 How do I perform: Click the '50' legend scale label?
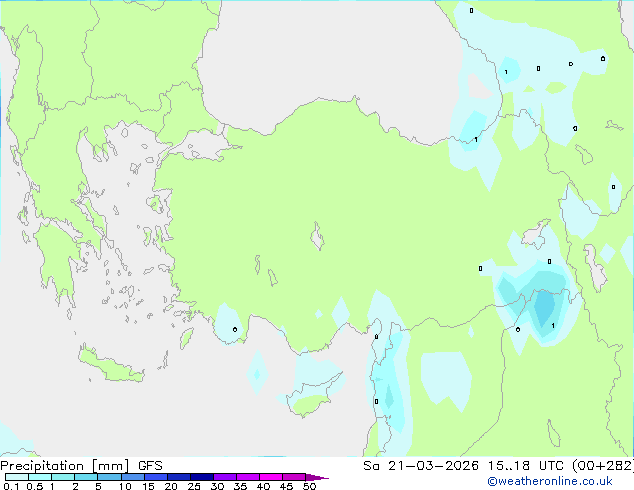tap(310, 486)
